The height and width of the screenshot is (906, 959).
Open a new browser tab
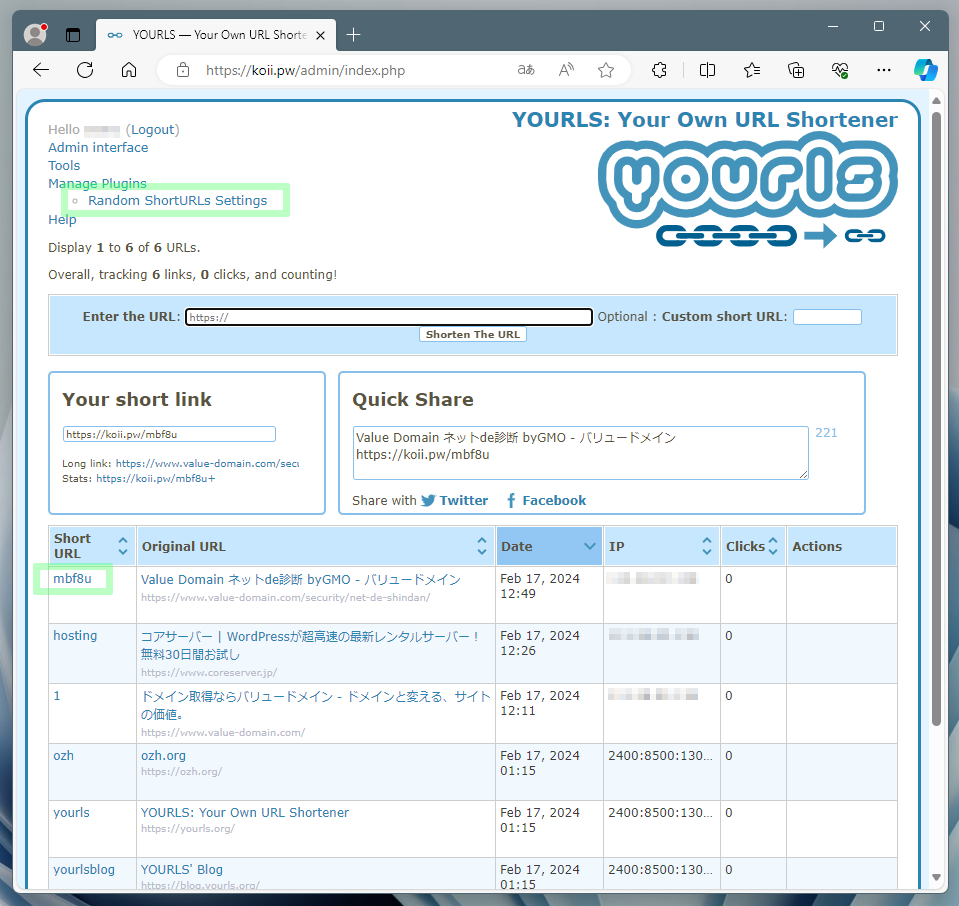(354, 35)
